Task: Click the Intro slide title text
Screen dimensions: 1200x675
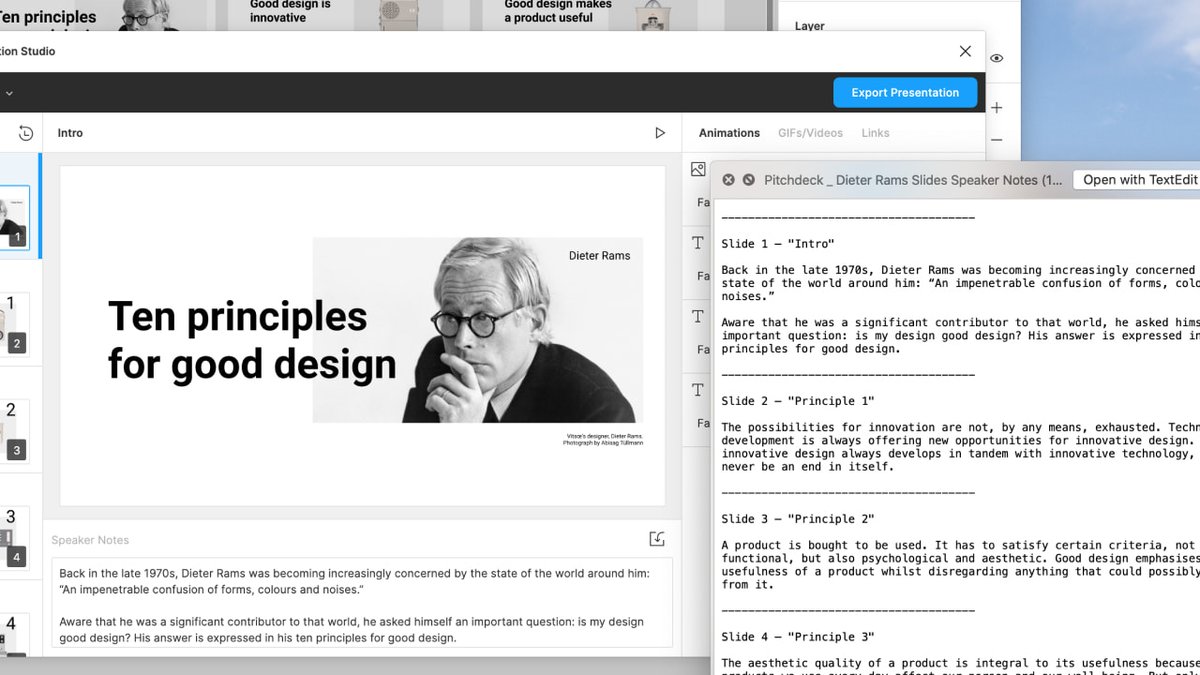Action: click(70, 133)
